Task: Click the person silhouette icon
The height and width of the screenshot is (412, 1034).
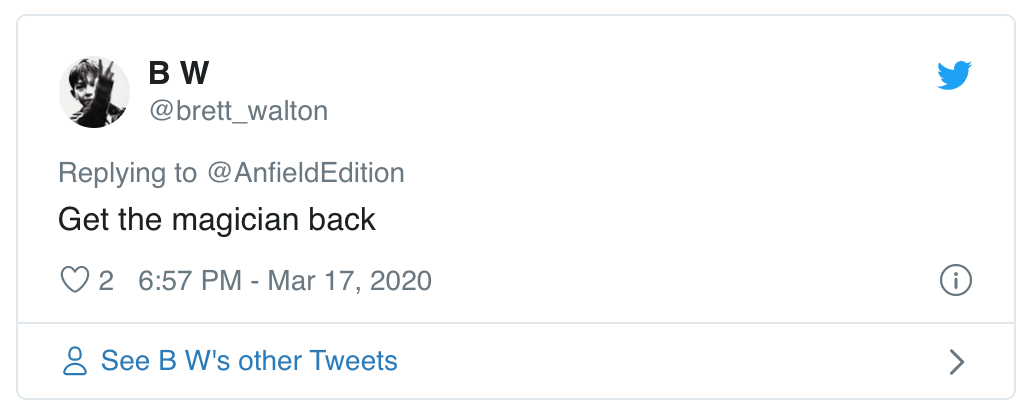Action: (x=75, y=361)
